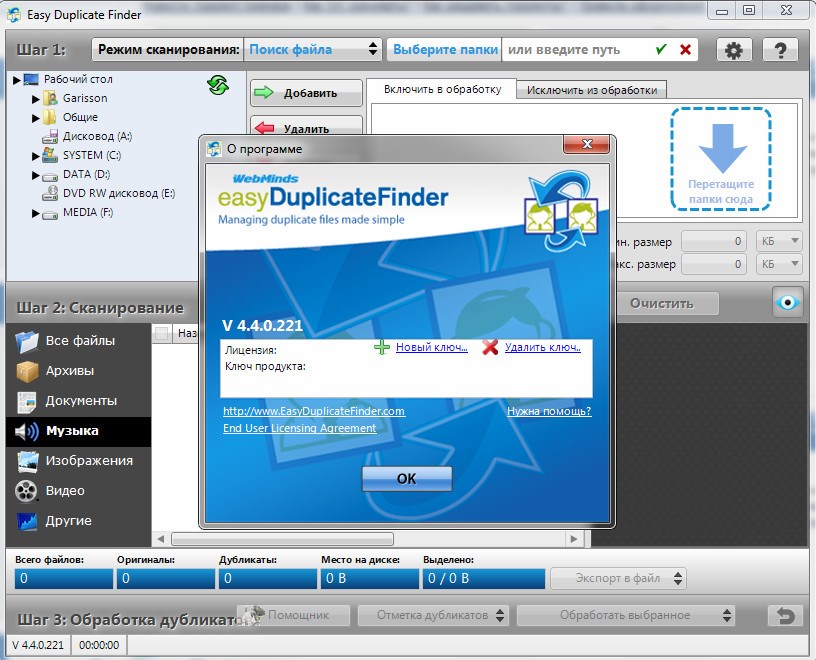Screen dimensions: 816x660
Task: Select Дисковод (A:) drive
Action: tap(97, 136)
